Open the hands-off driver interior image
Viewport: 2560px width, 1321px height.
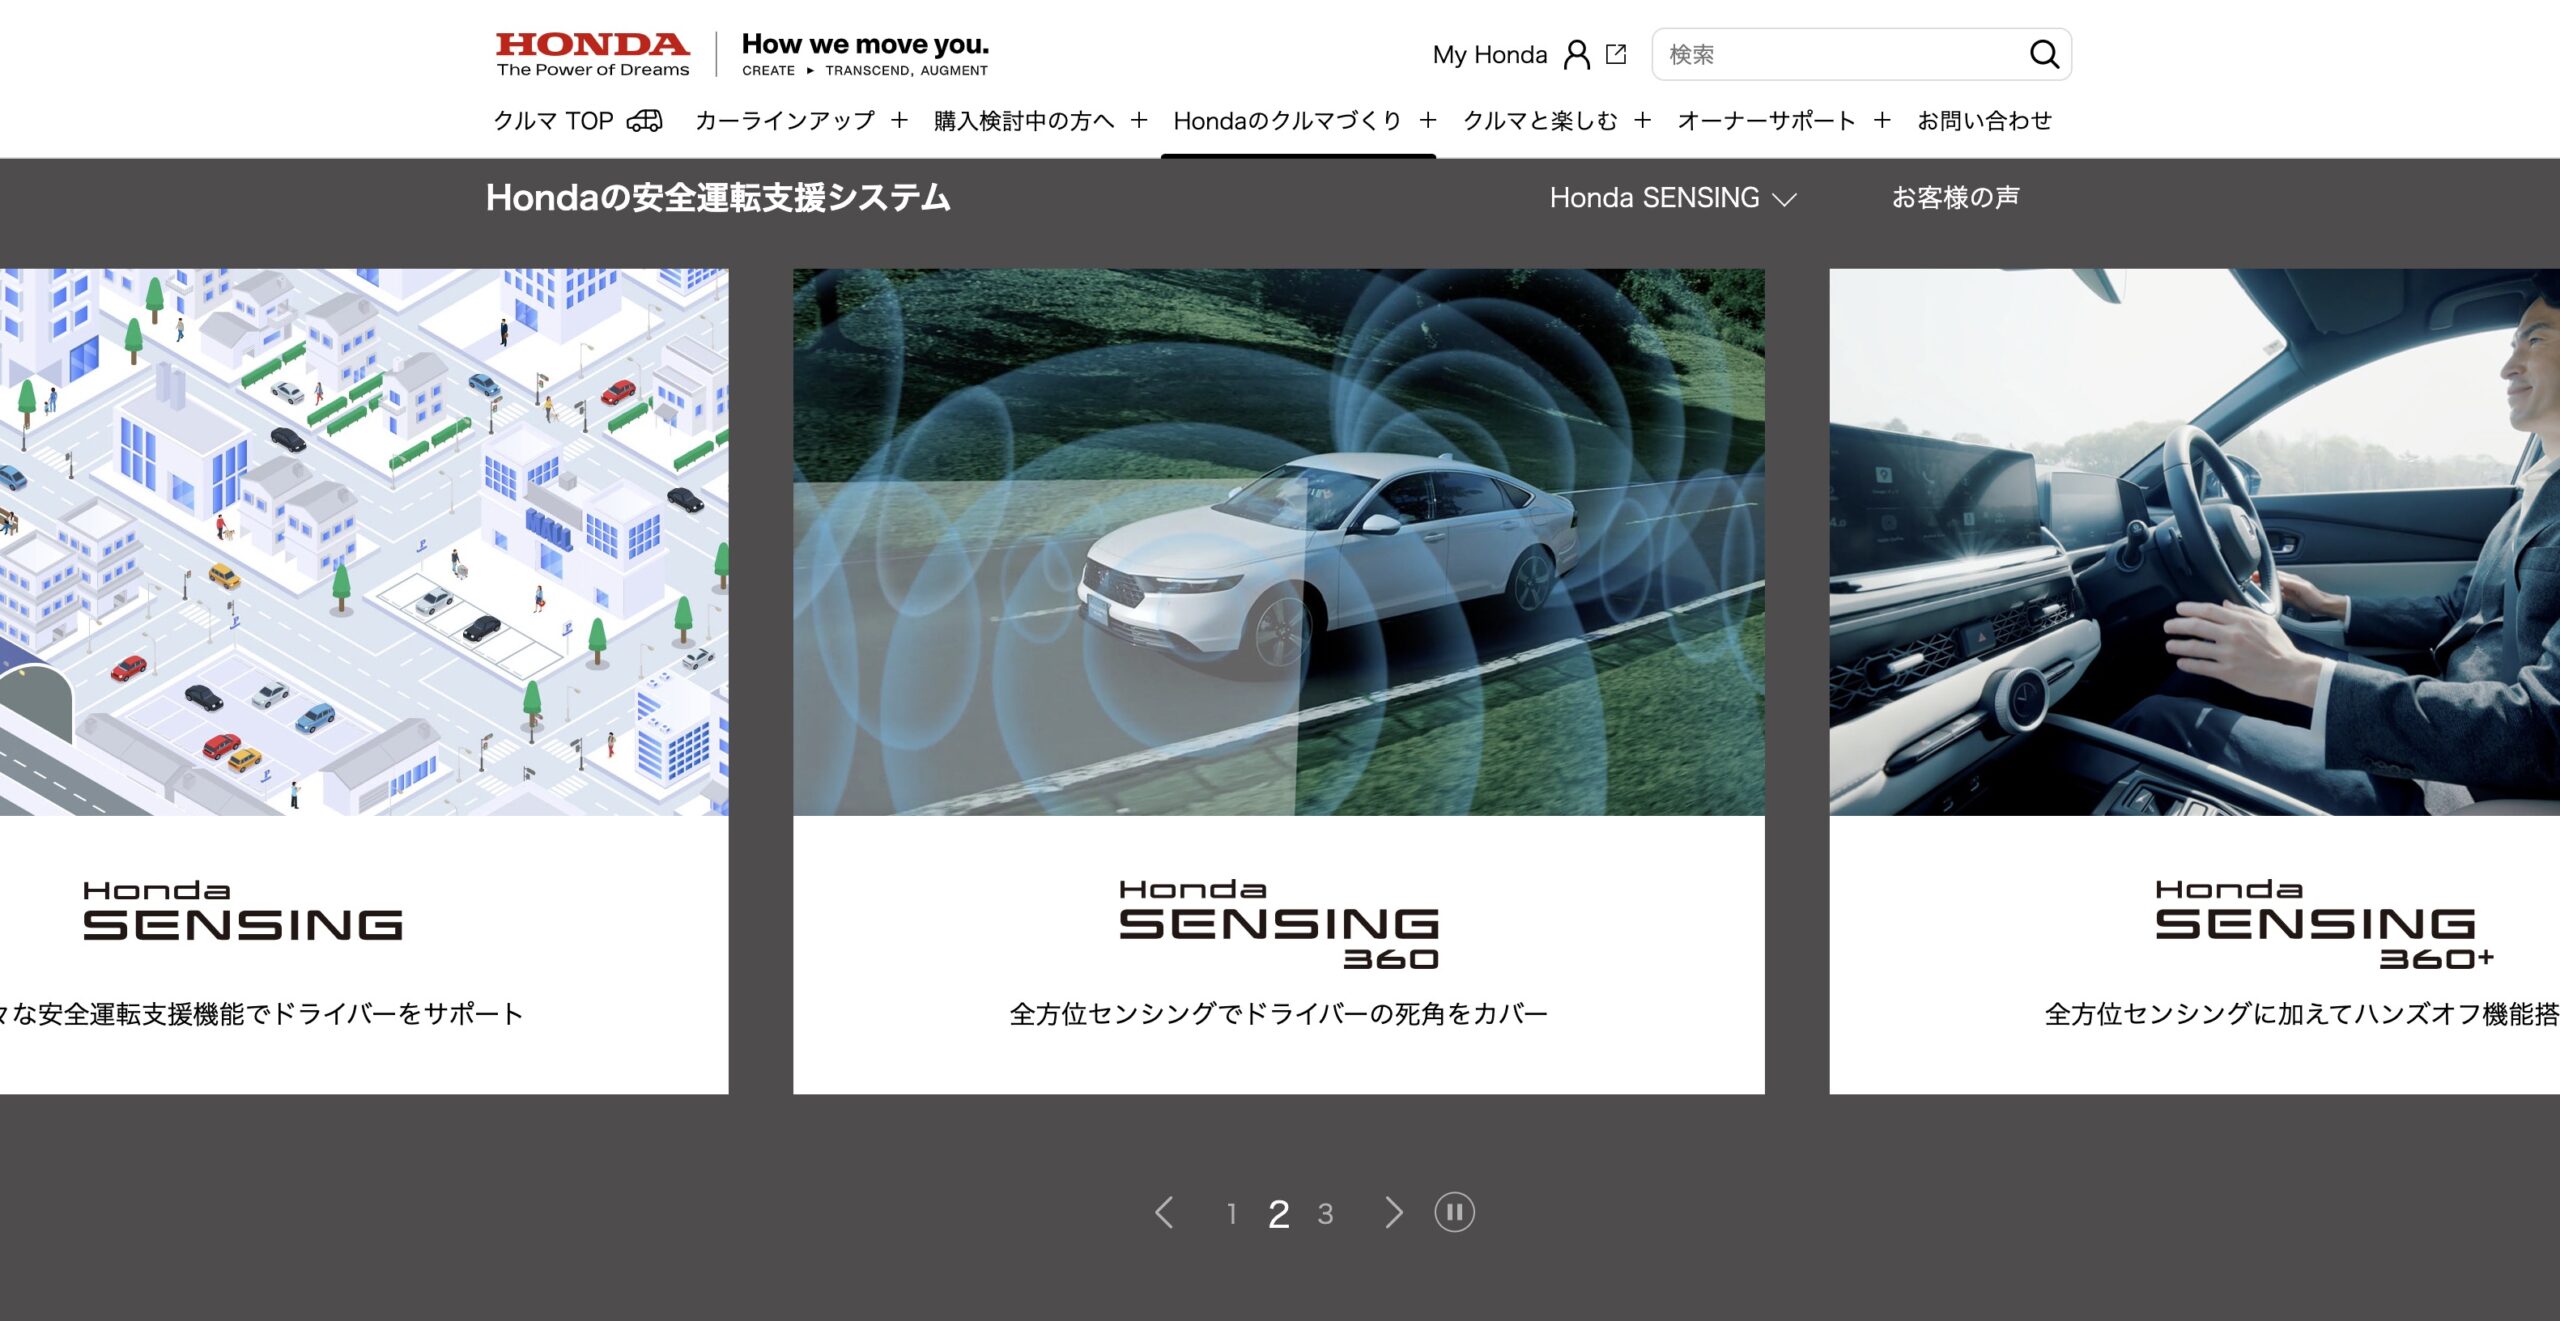click(x=2194, y=542)
